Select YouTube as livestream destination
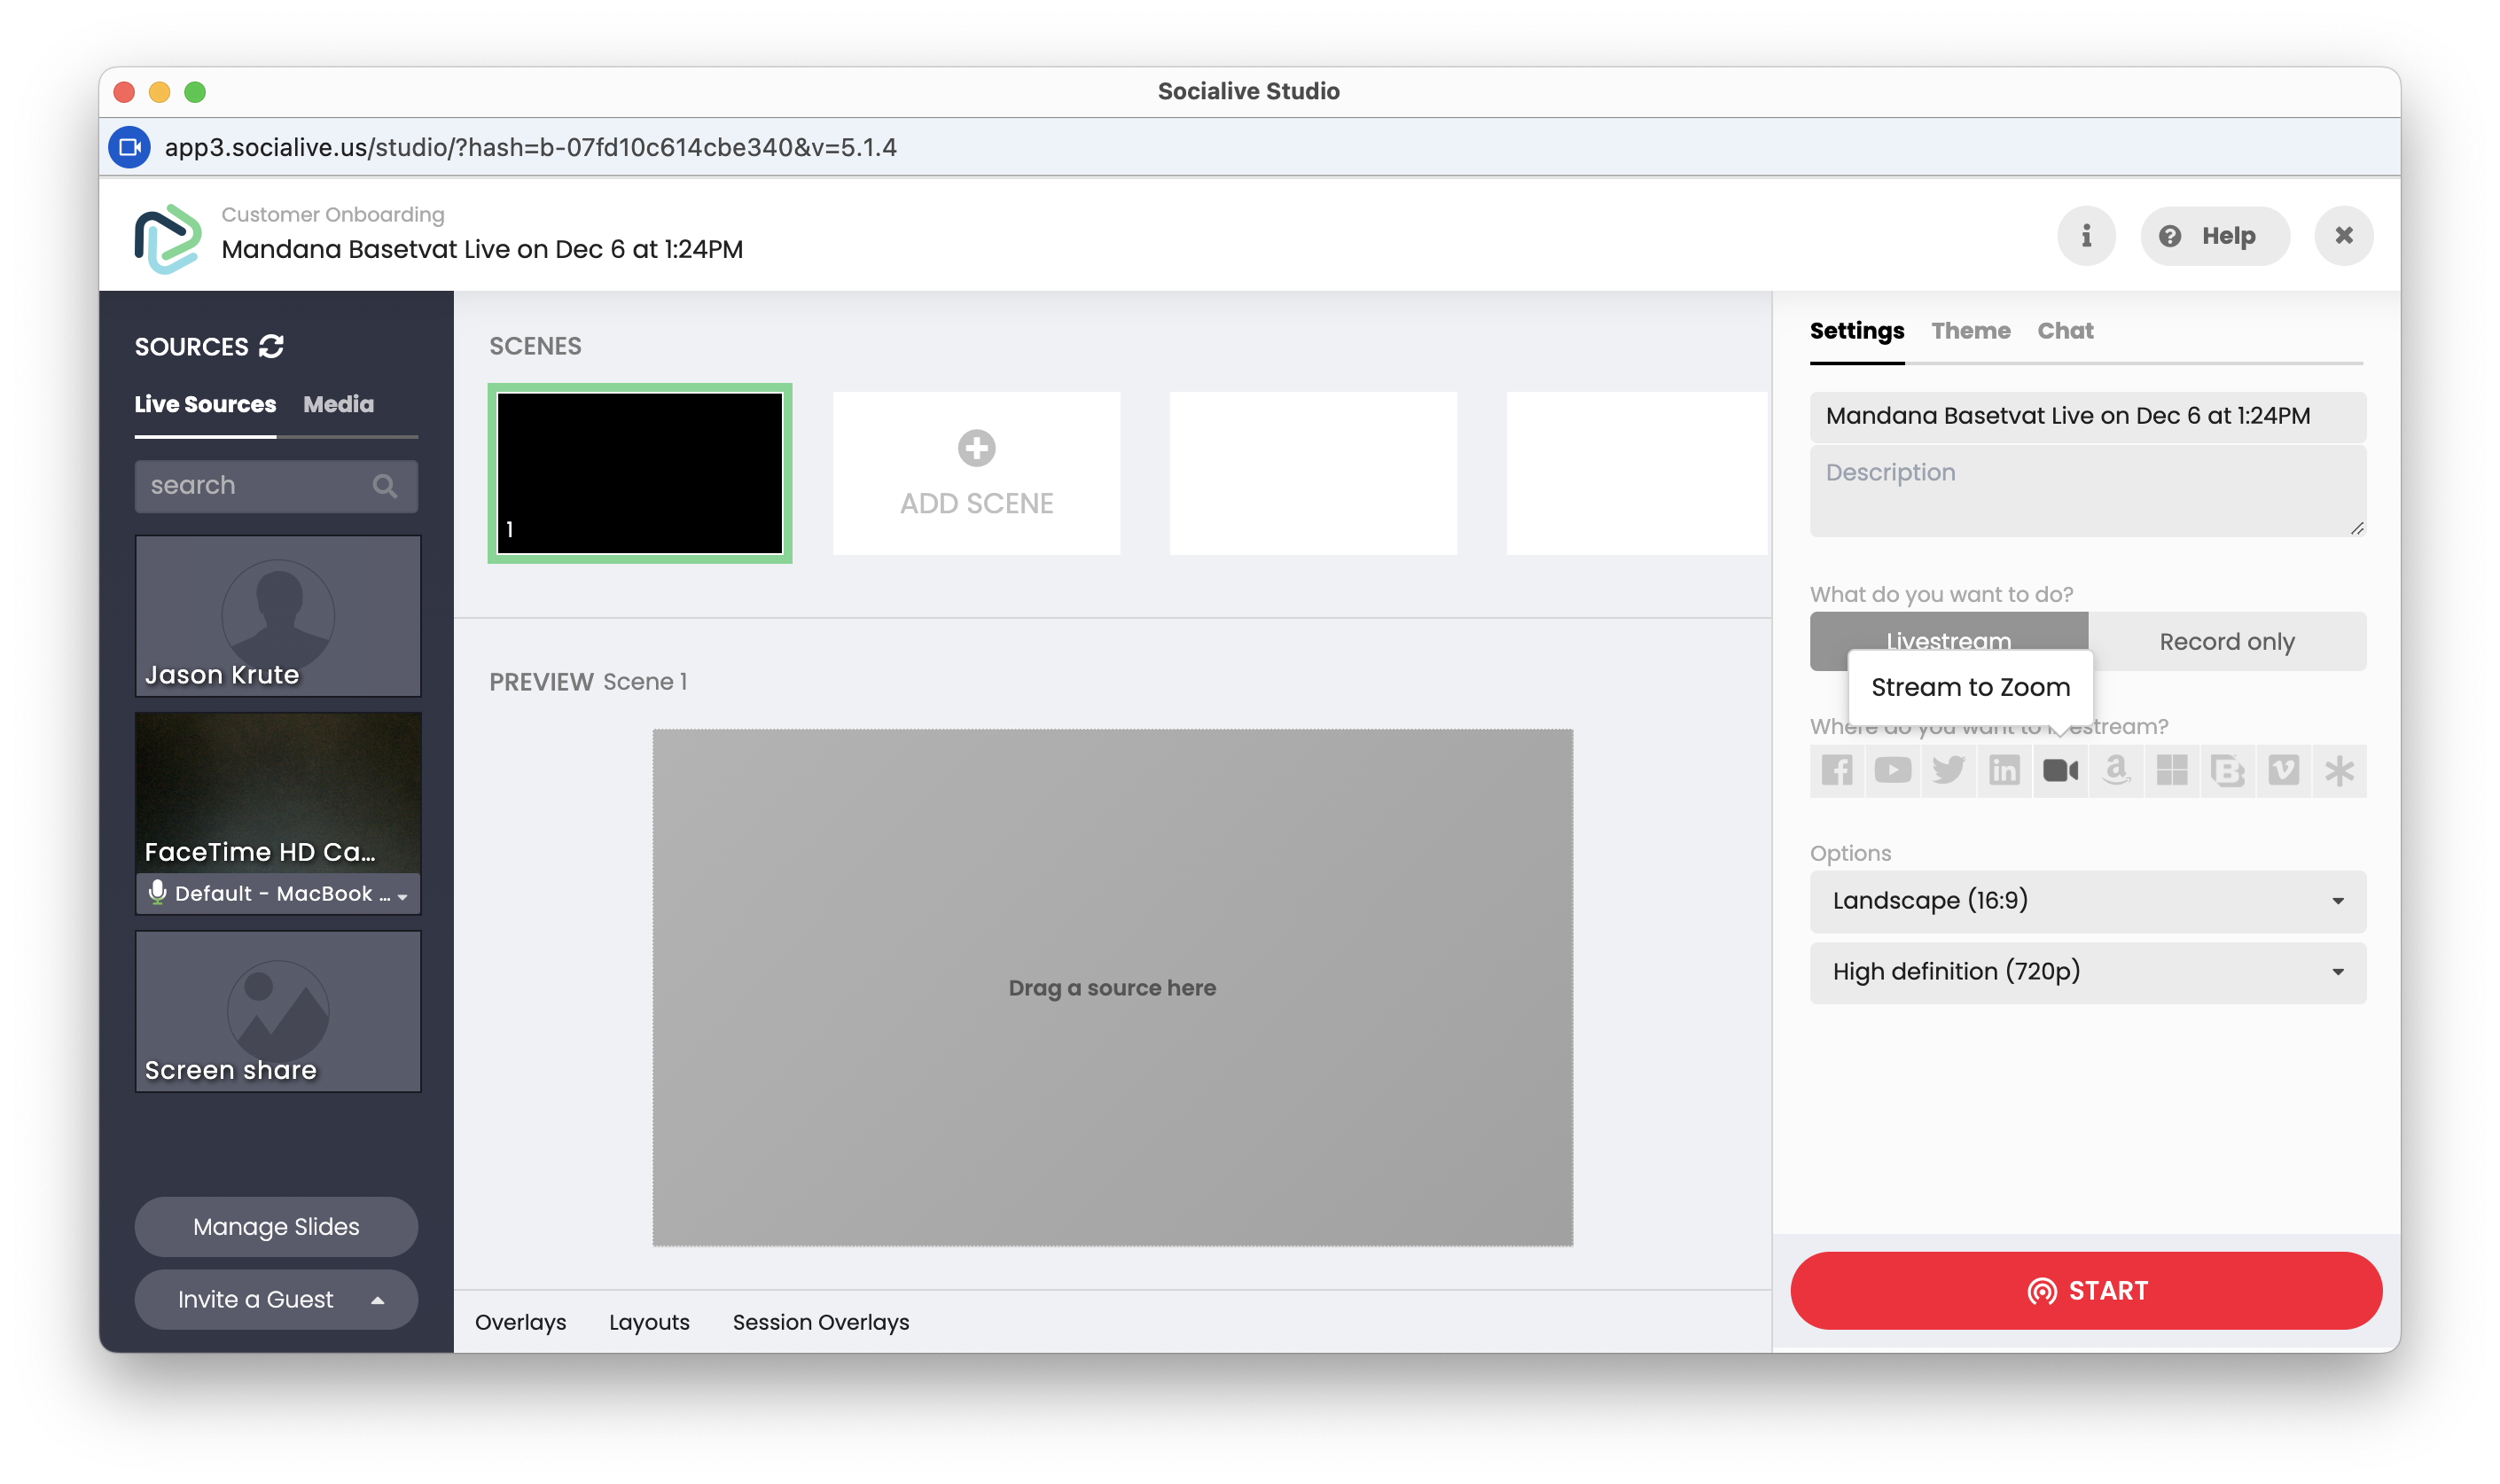 (x=1892, y=770)
